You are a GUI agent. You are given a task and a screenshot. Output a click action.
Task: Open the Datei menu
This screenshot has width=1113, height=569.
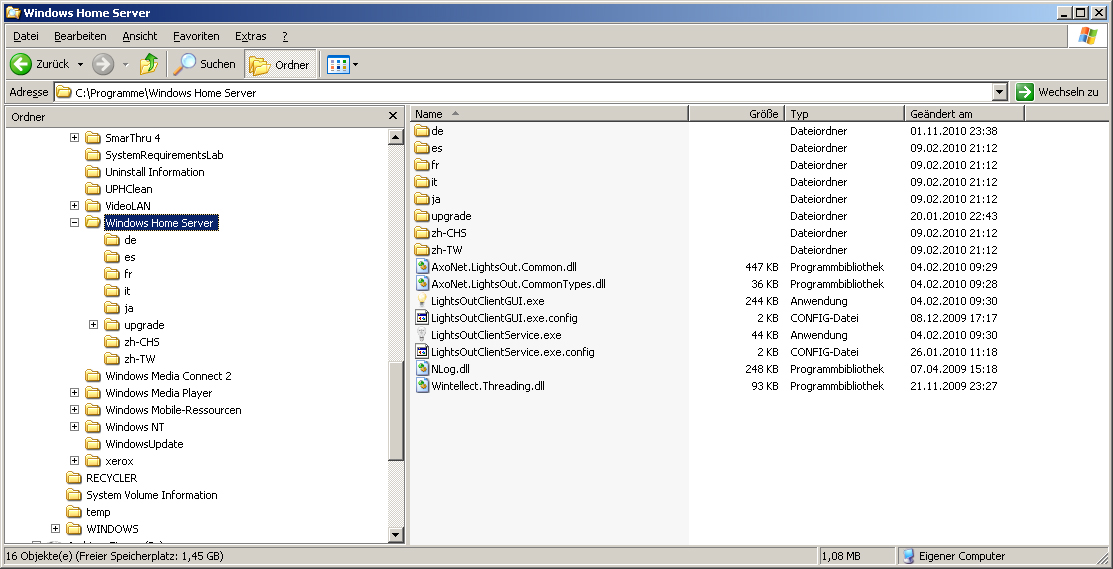pyautogui.click(x=26, y=36)
